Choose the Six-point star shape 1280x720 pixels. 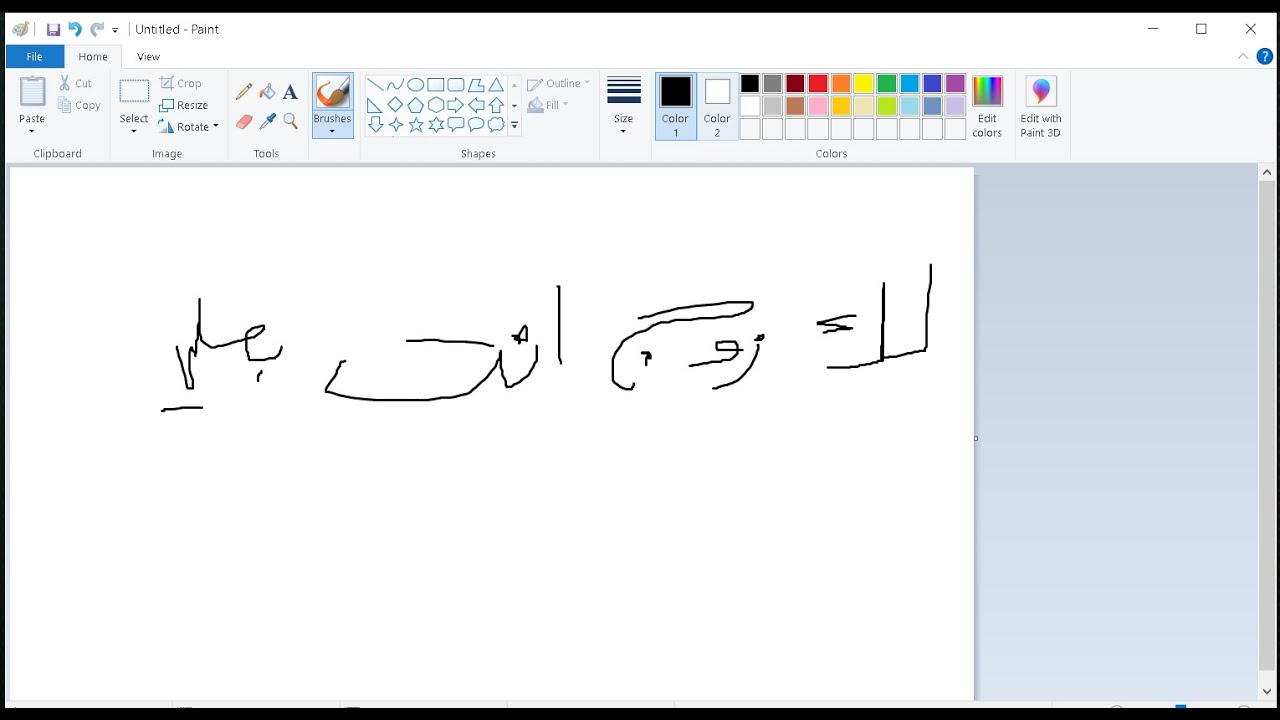coord(436,125)
